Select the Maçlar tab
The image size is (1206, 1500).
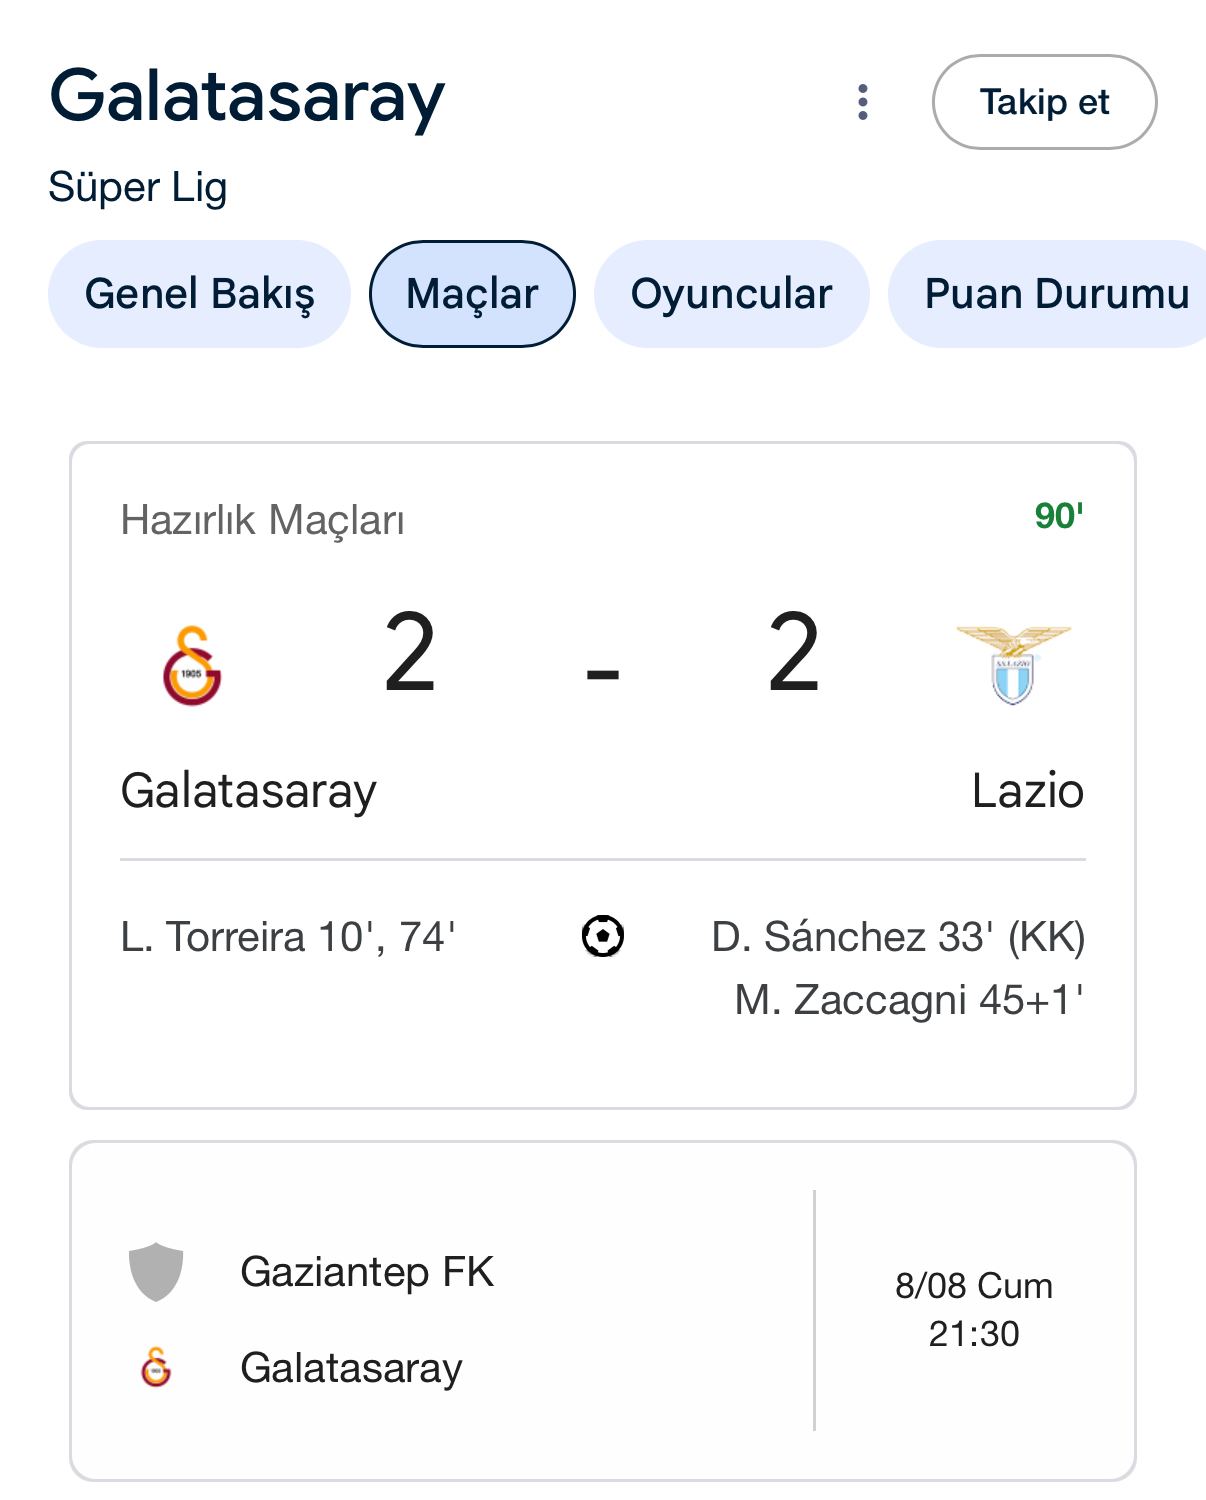(x=472, y=294)
